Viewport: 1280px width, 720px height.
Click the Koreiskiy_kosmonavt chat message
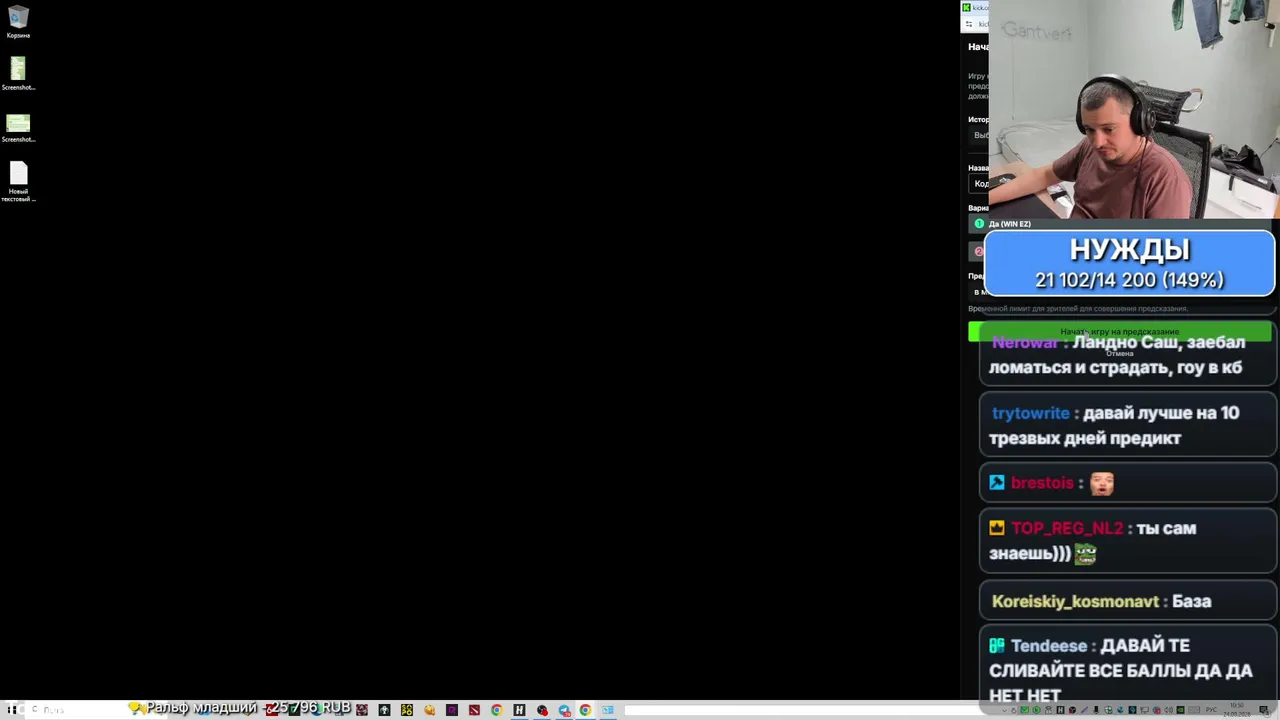tap(1127, 601)
